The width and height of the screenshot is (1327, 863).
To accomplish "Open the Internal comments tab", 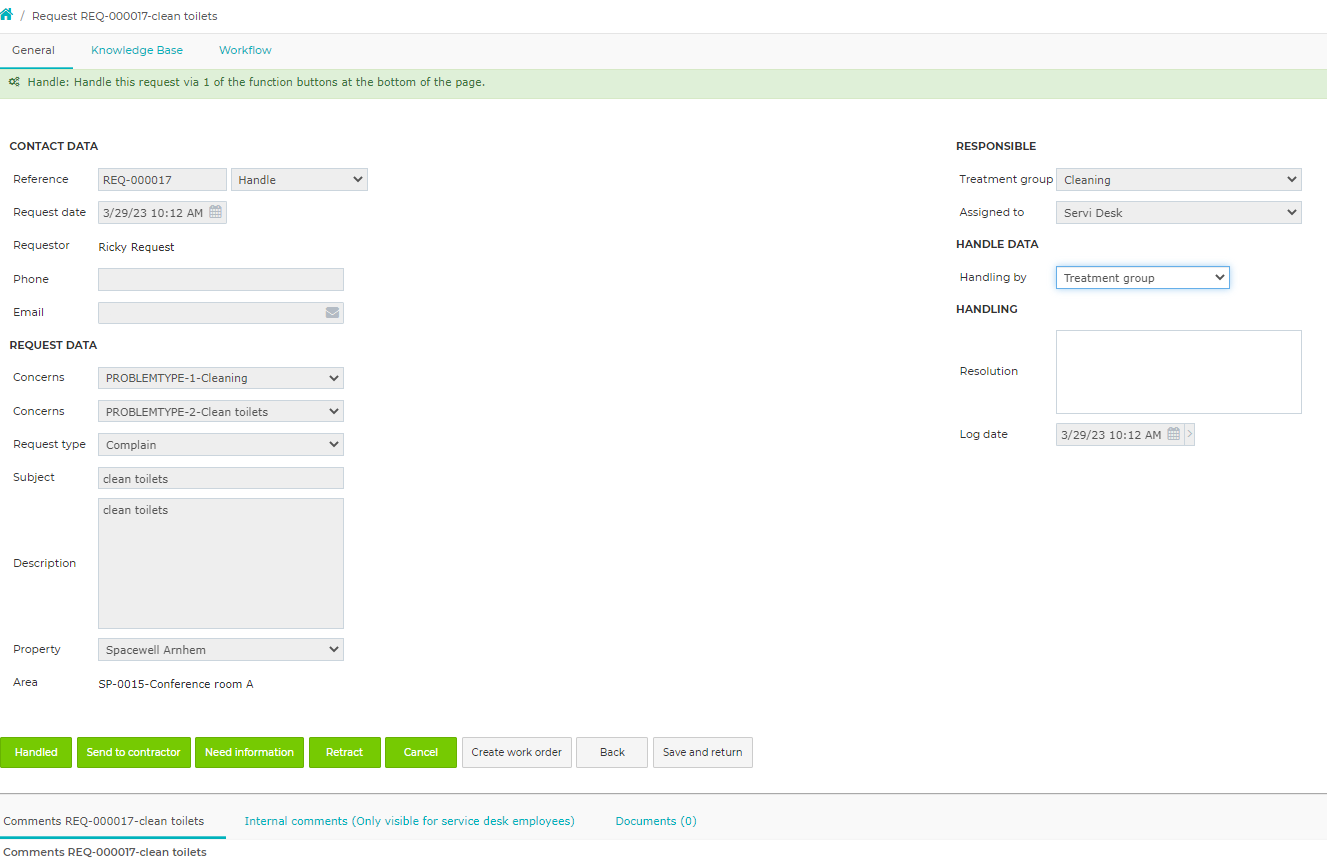I will coord(409,821).
